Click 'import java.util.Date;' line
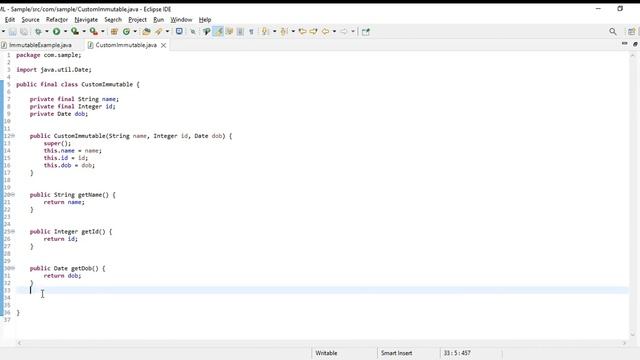Screen dimensions: 640x360 tap(54, 70)
